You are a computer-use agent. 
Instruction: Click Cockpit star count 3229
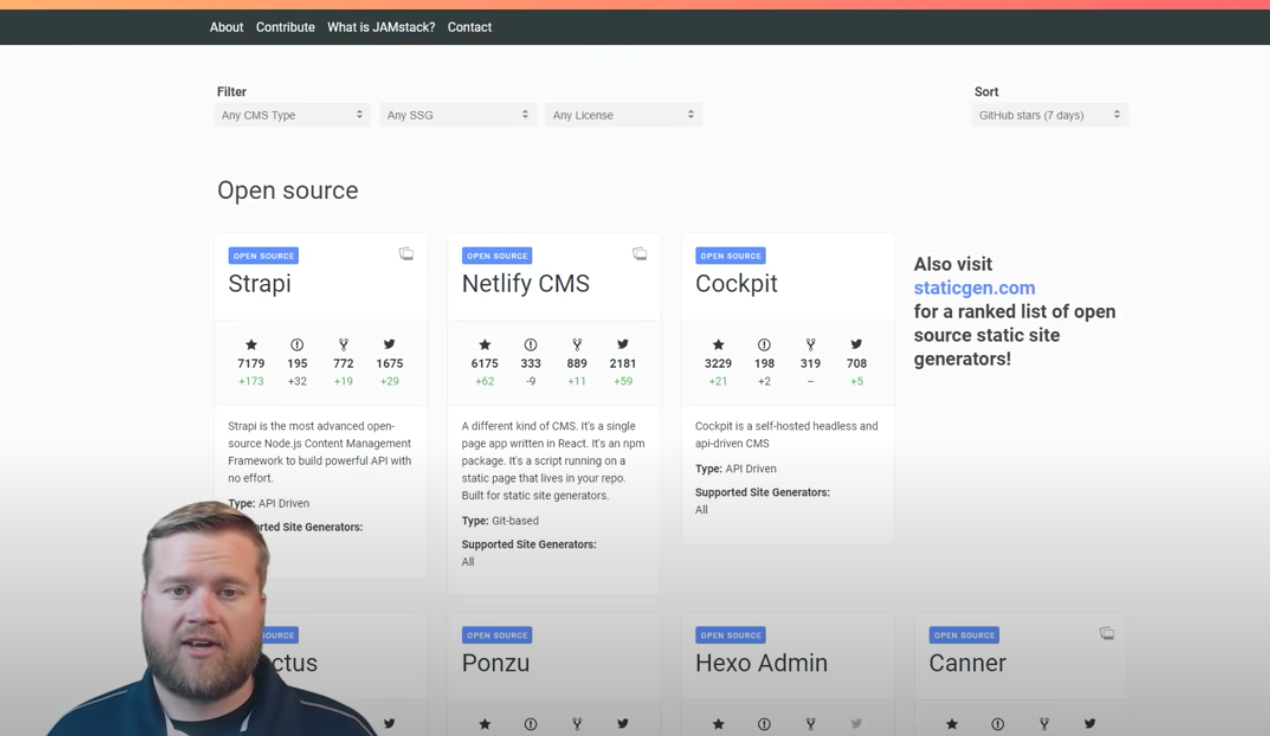[x=718, y=364]
